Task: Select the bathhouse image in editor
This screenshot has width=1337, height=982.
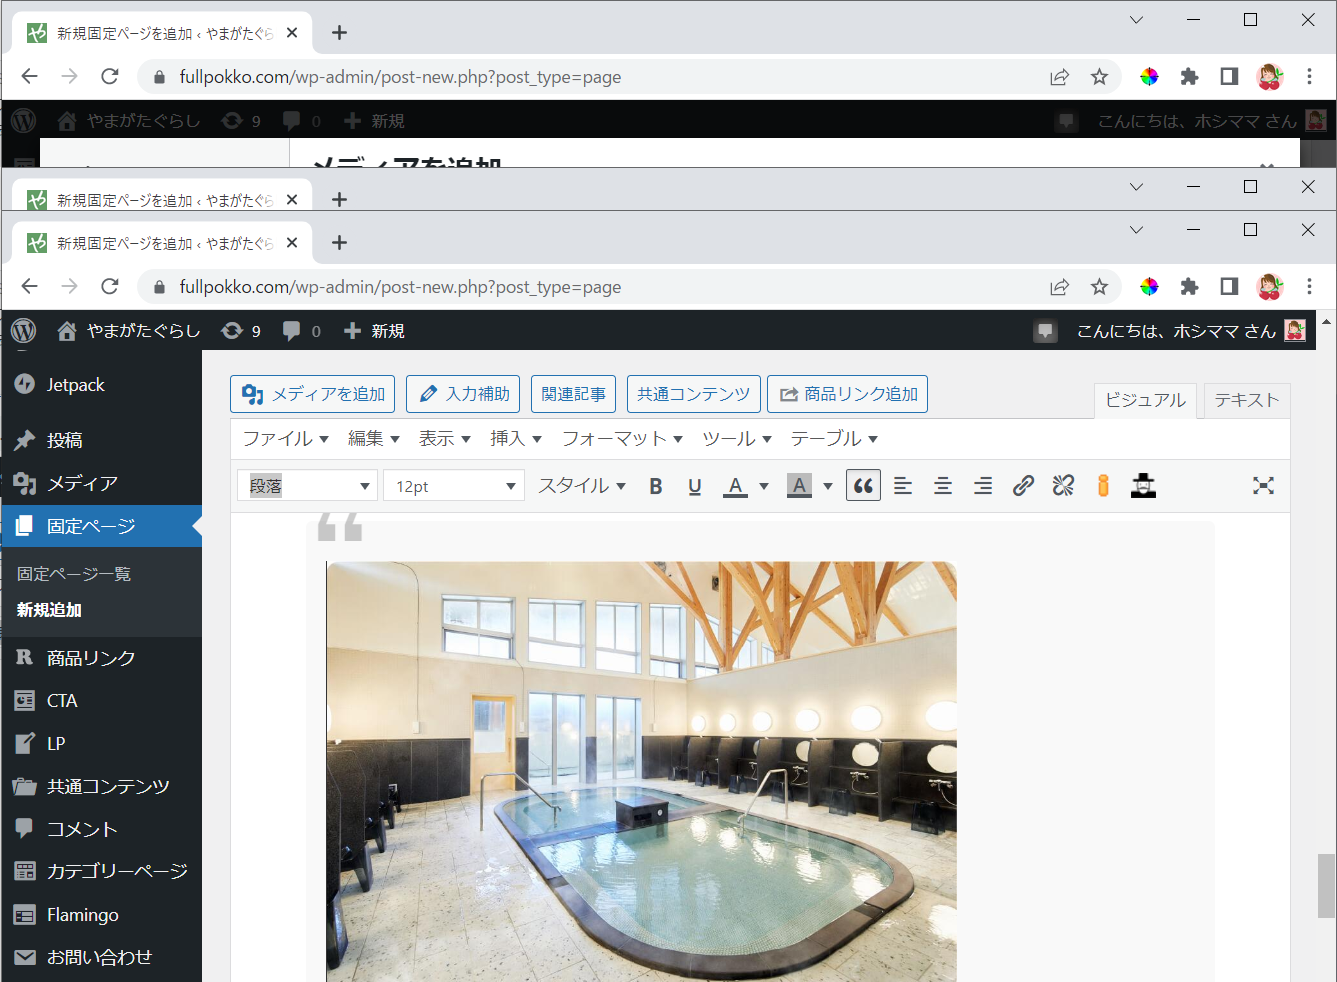Action: 641,770
